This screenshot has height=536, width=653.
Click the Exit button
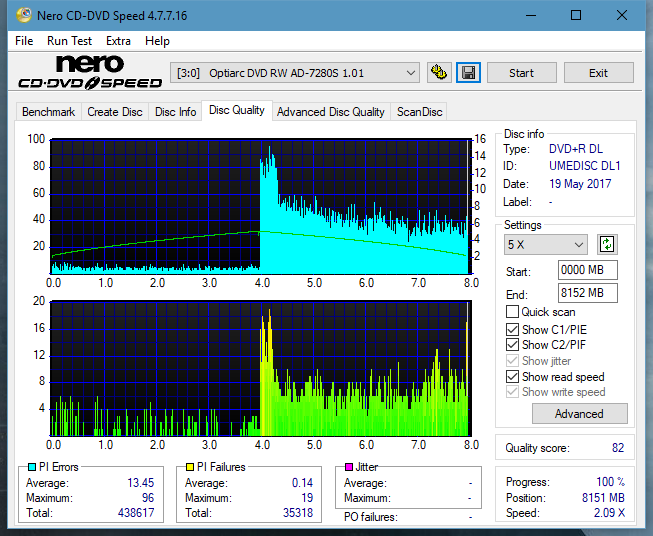pos(598,73)
